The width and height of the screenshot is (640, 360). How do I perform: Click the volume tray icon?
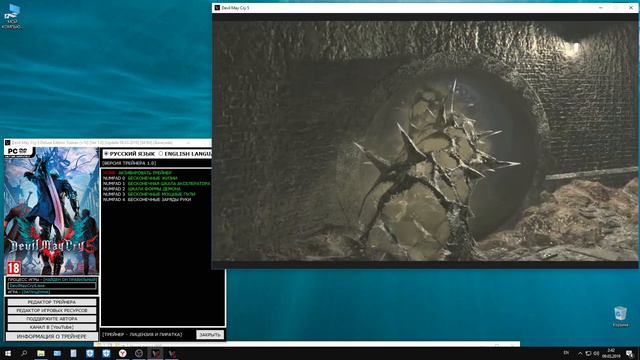pyautogui.click(x=596, y=353)
